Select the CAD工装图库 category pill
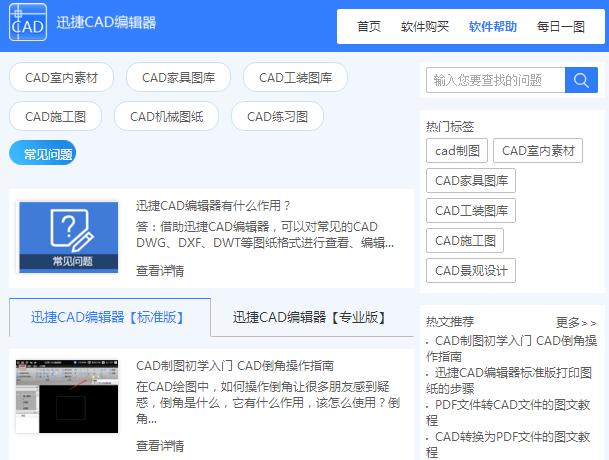The image size is (609, 460). click(295, 77)
